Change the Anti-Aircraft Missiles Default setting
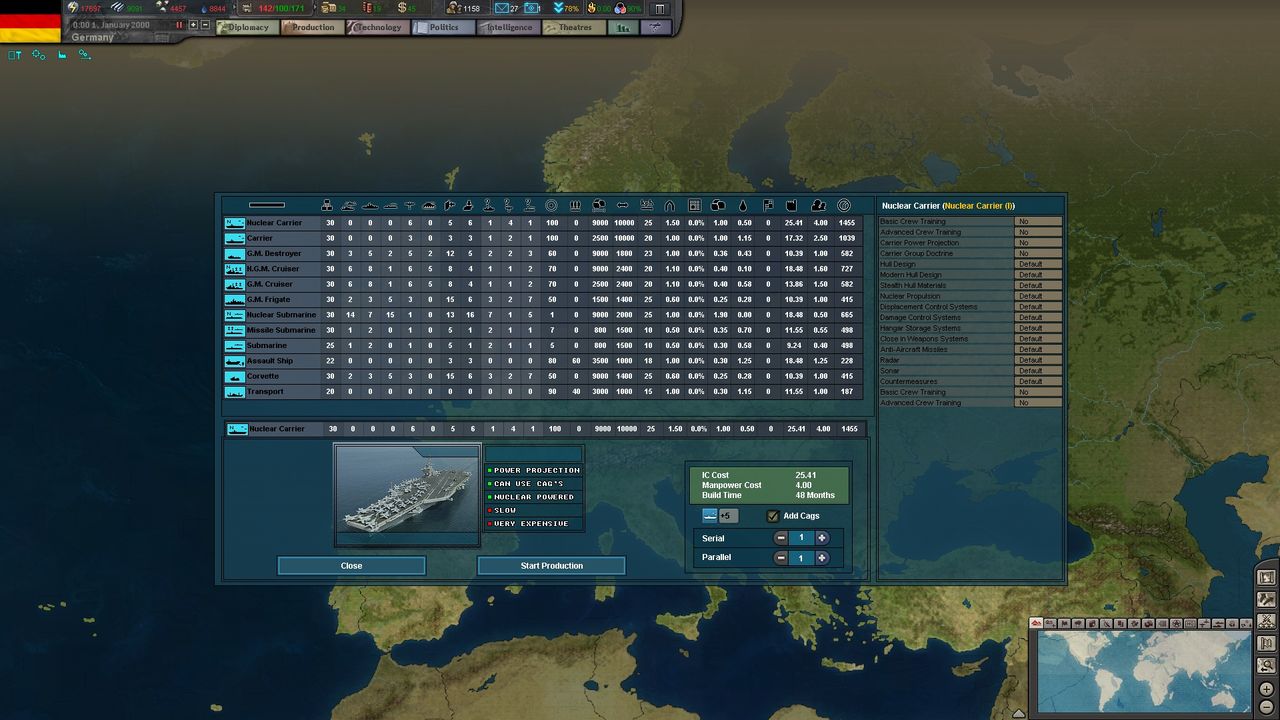 point(1038,349)
